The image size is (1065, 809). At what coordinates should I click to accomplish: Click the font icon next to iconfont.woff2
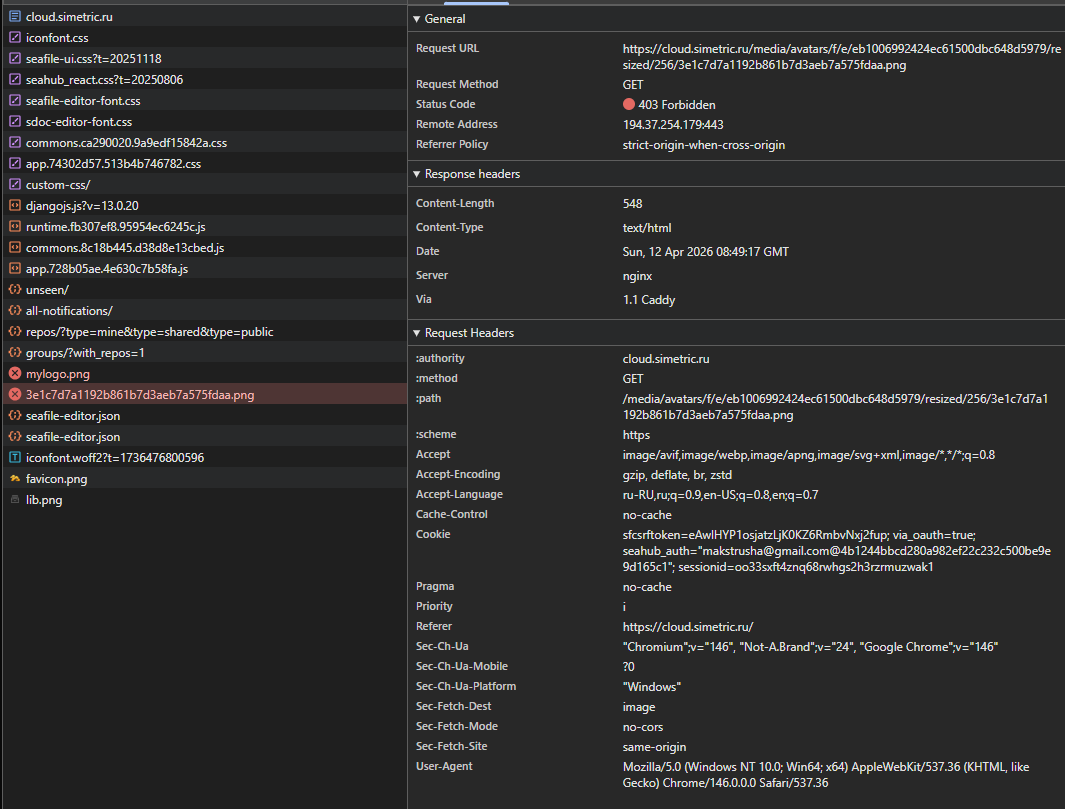coord(14,458)
